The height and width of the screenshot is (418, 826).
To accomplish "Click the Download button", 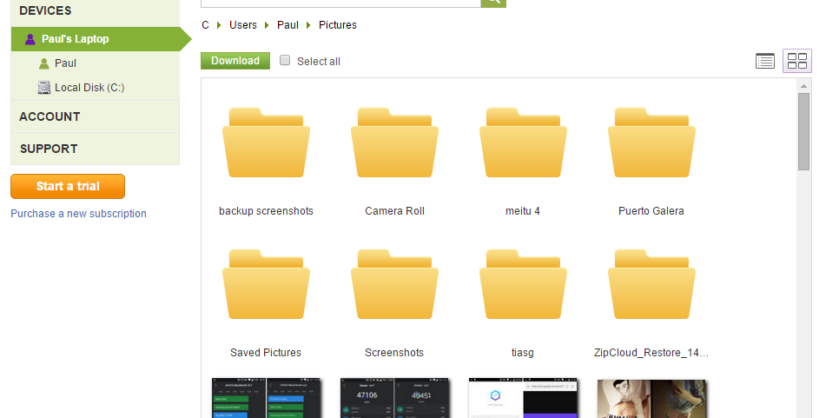I will click(235, 61).
